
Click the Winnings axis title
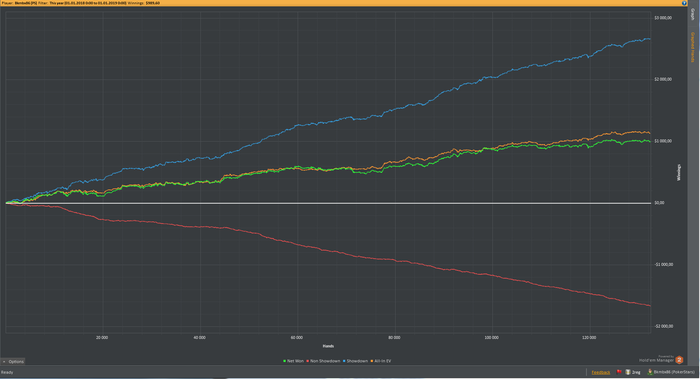pyautogui.click(x=679, y=172)
